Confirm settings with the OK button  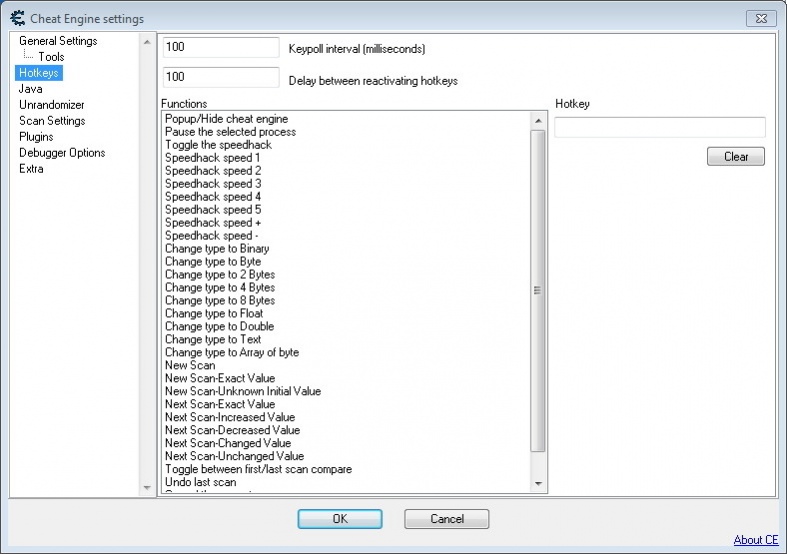339,519
